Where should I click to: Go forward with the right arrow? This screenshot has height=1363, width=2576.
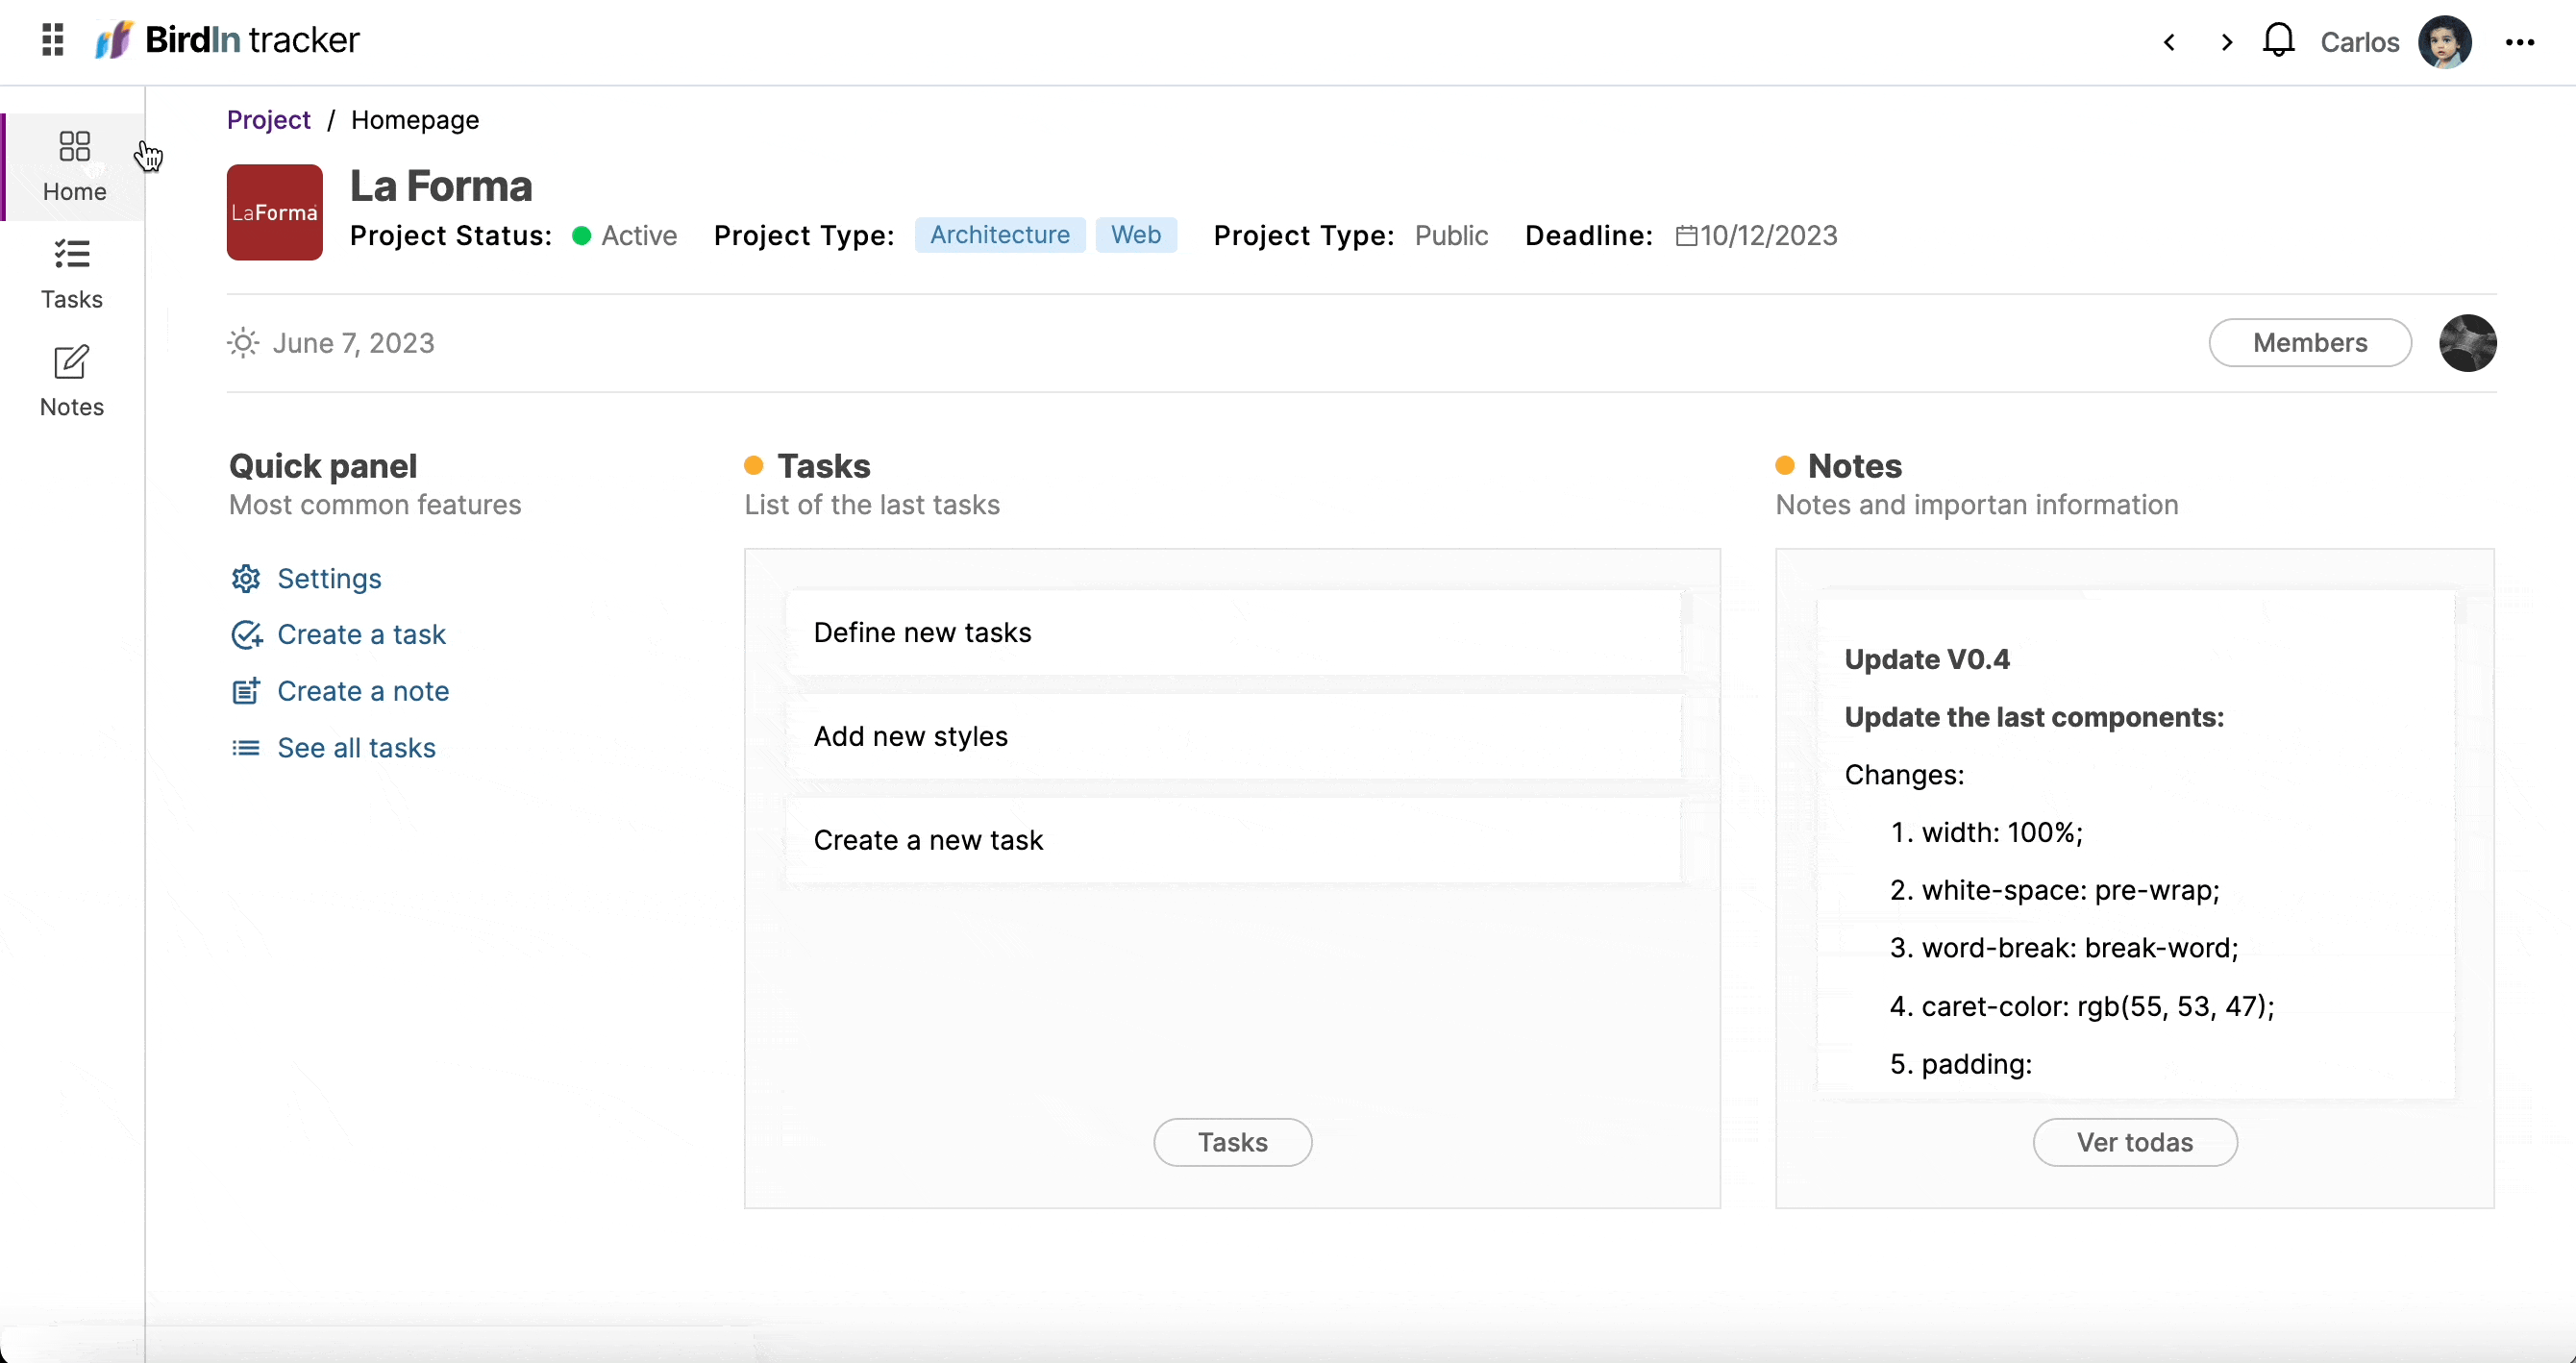2226,42
